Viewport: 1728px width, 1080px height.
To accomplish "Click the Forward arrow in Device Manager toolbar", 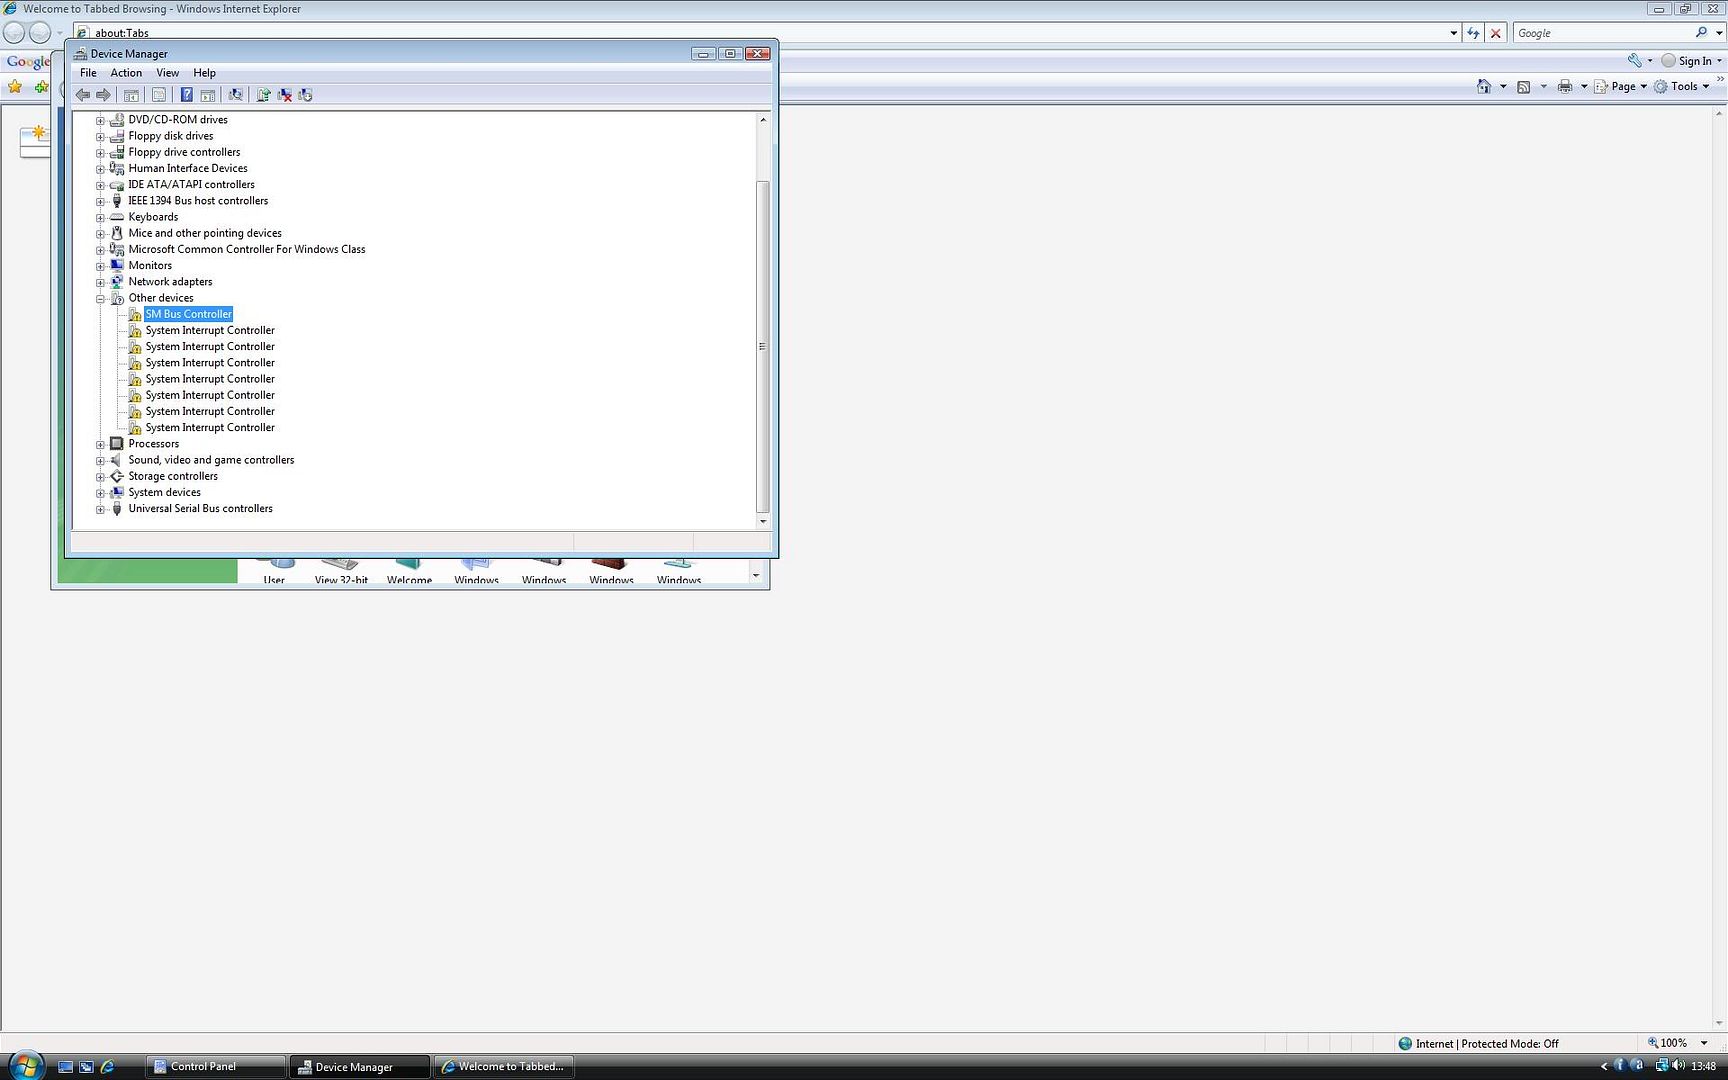I will (103, 95).
